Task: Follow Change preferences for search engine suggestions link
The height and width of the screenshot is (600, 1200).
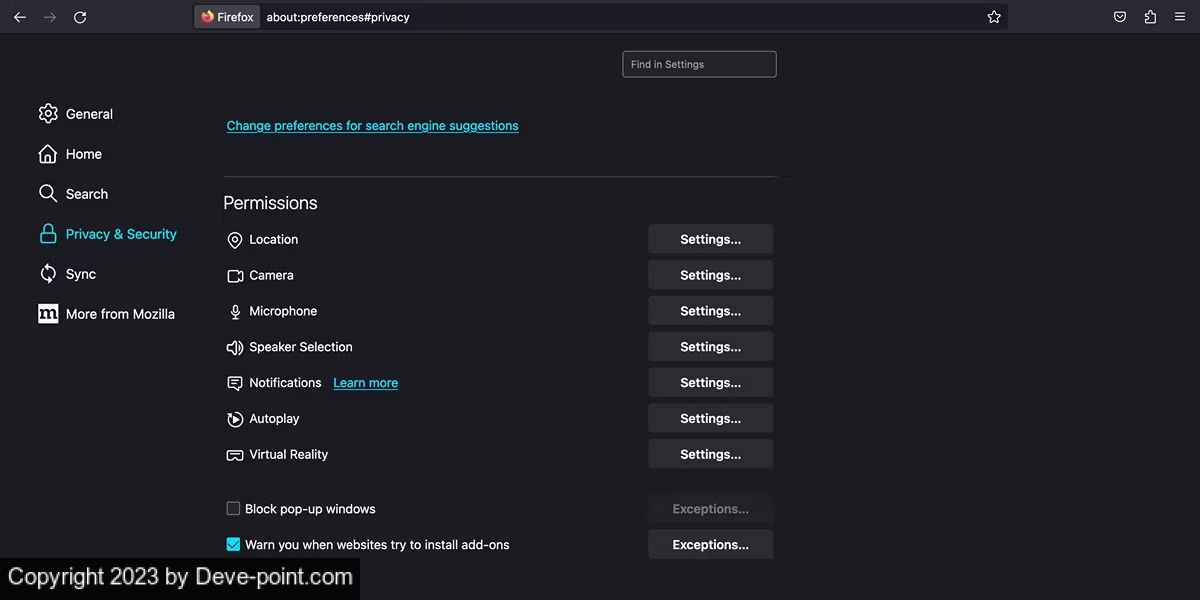Action: pyautogui.click(x=372, y=126)
